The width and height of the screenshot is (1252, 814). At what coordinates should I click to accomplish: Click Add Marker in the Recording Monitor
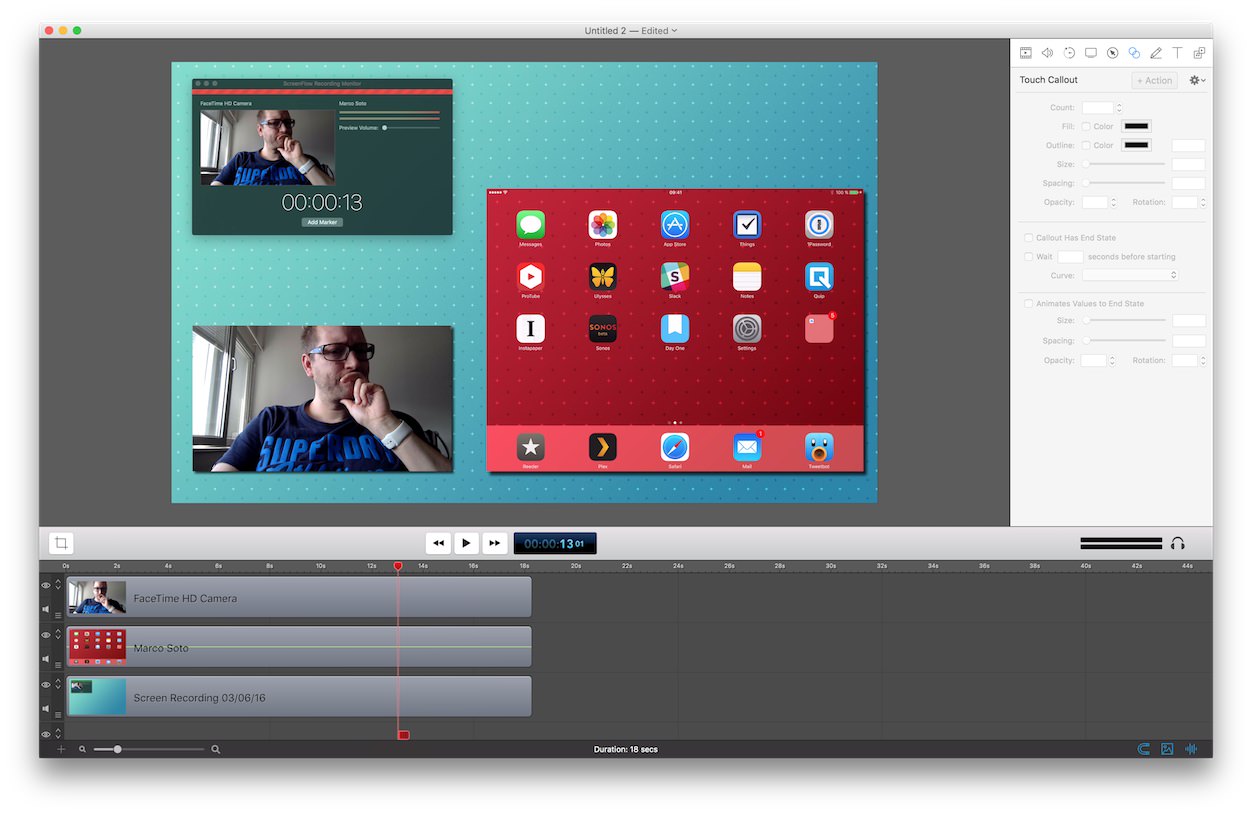point(322,222)
